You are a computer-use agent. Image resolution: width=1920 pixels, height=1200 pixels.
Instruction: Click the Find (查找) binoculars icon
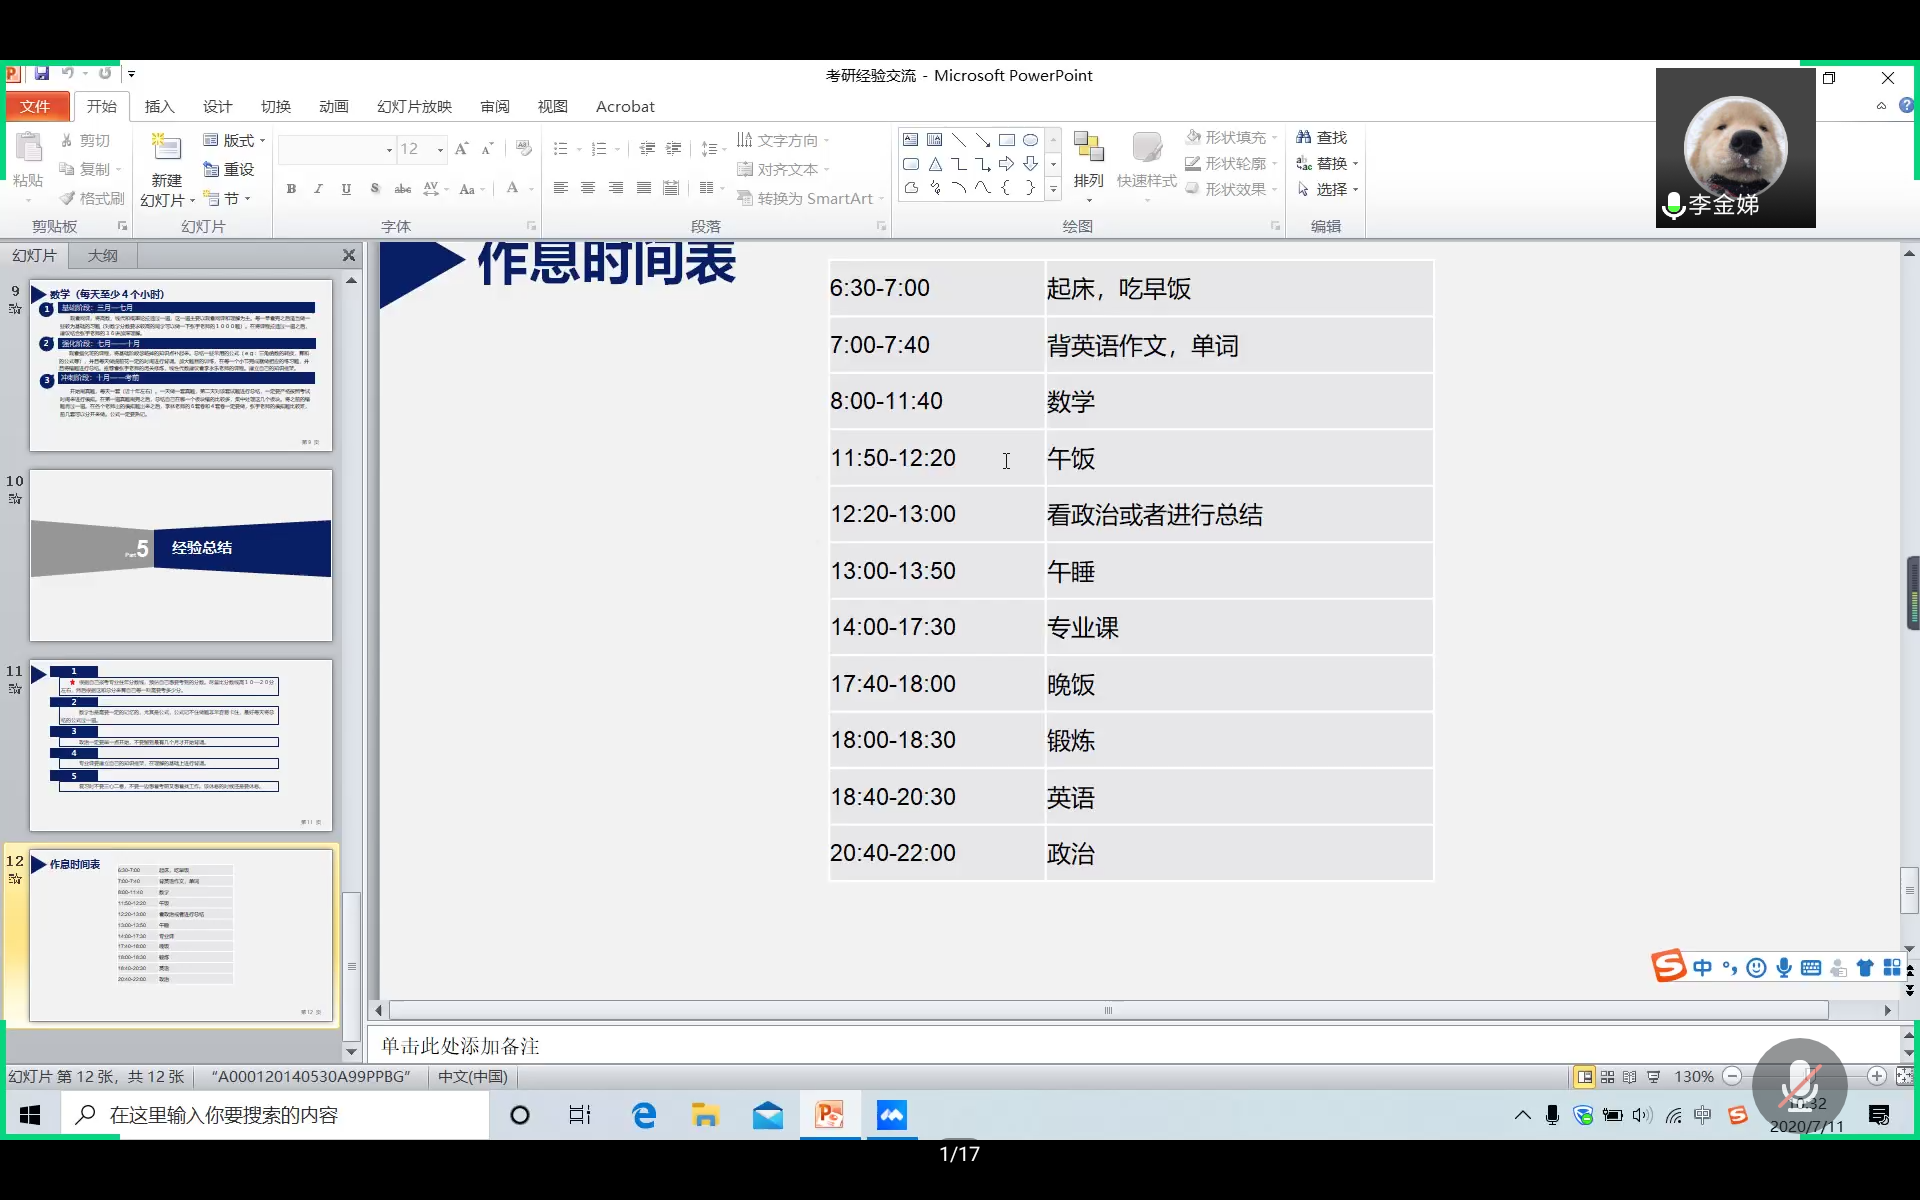1304,137
